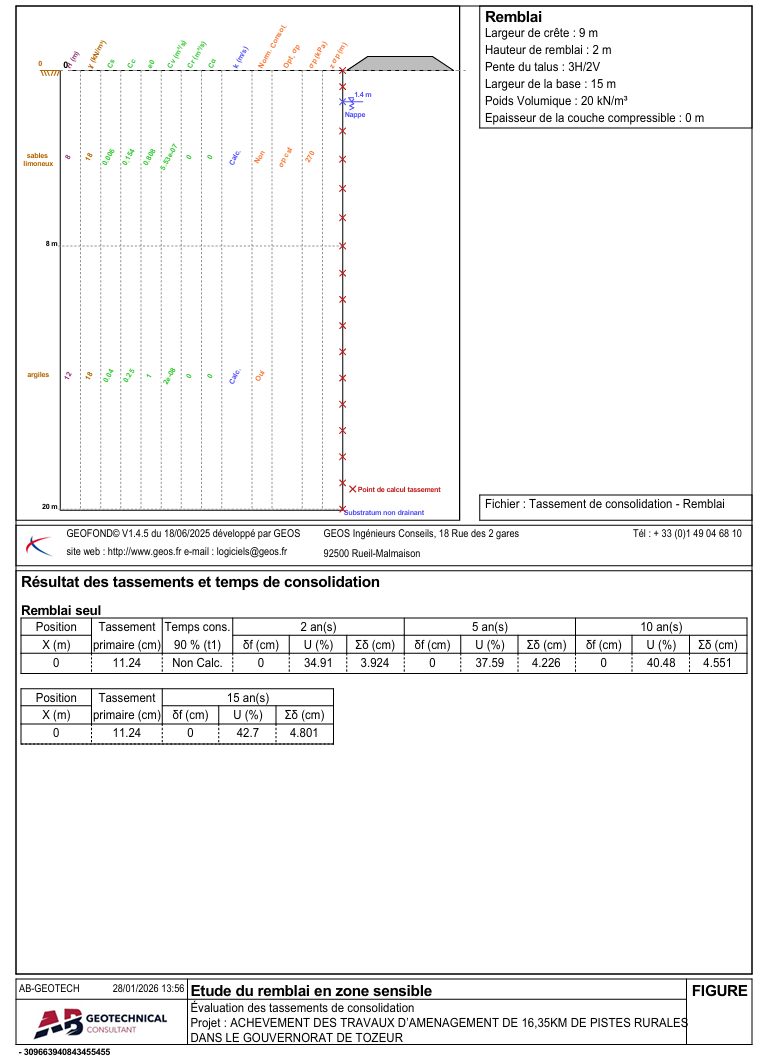Click the 'Résultat des tassements' section heading
758x1060 pixels.
coord(200,582)
